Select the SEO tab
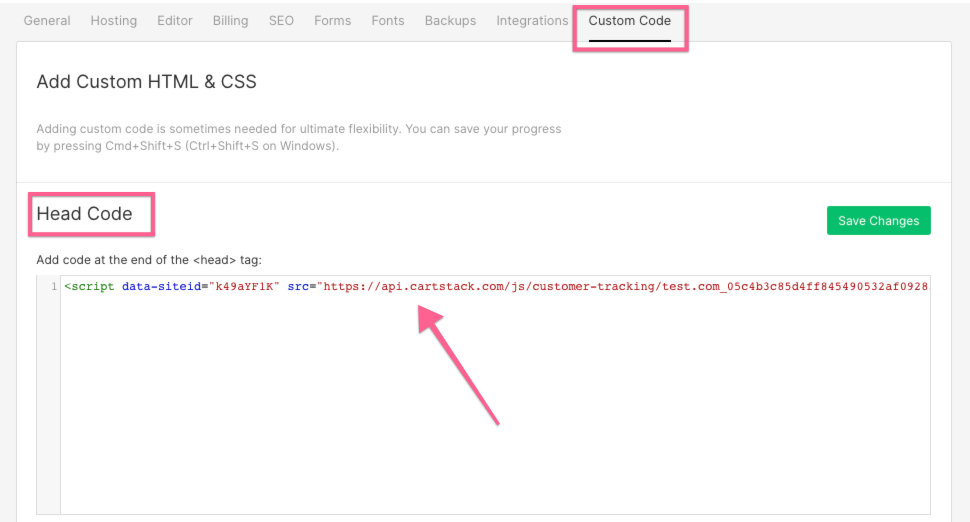Image resolution: width=970 pixels, height=522 pixels. click(x=281, y=20)
